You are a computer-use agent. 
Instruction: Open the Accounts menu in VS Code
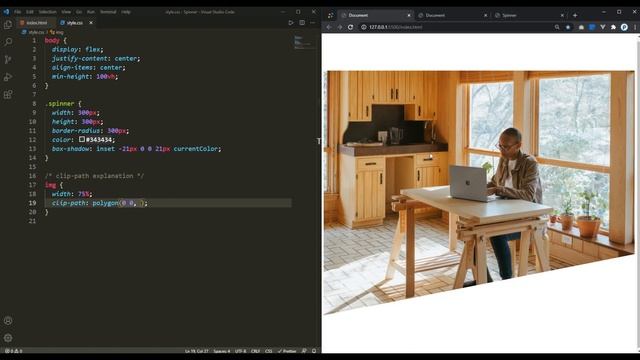point(8,321)
